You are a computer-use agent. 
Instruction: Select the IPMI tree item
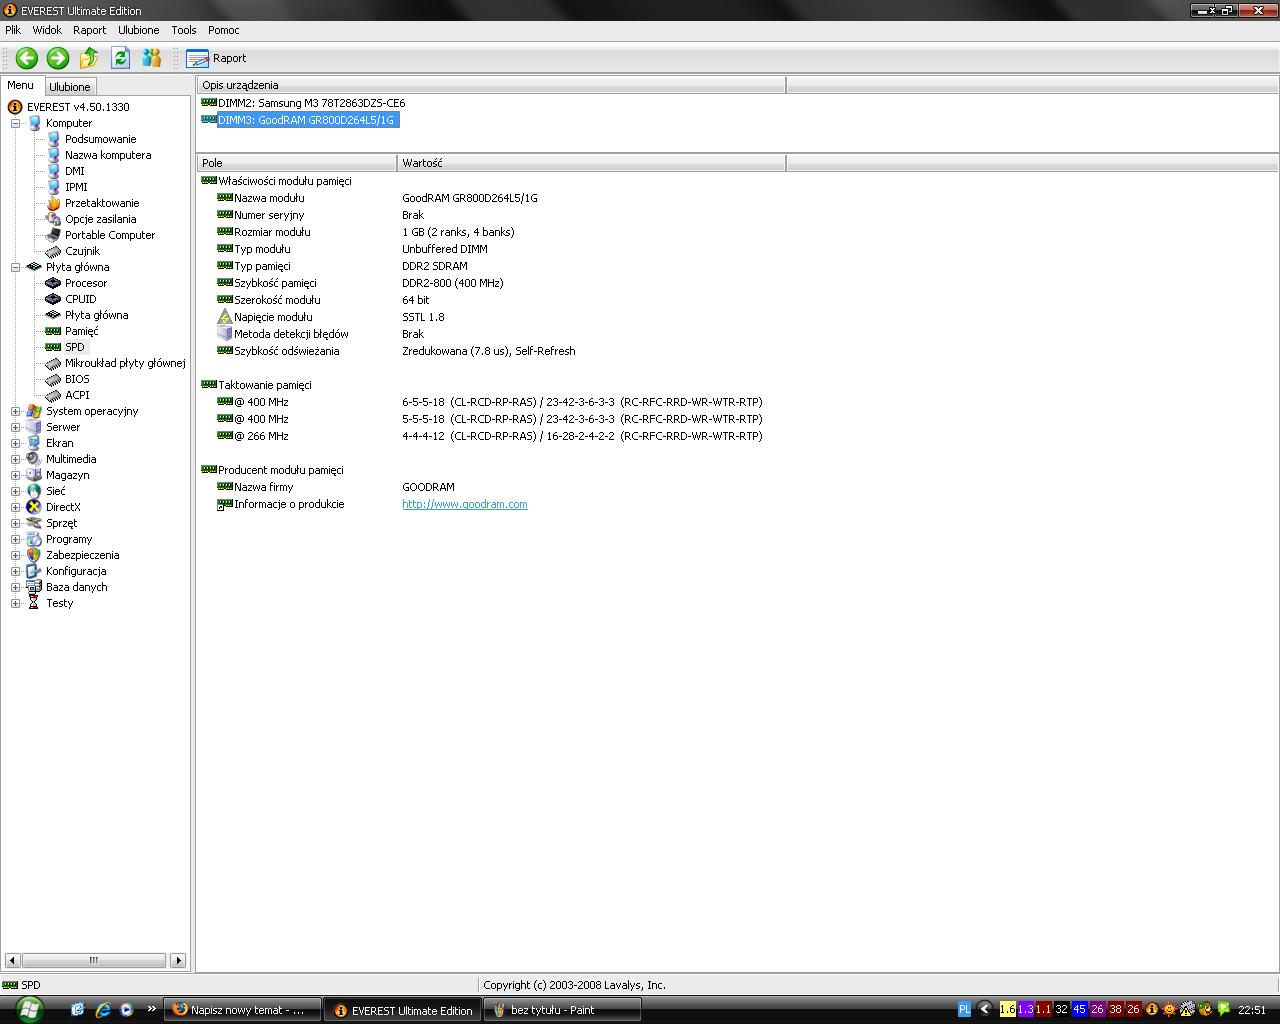pyautogui.click(x=76, y=187)
